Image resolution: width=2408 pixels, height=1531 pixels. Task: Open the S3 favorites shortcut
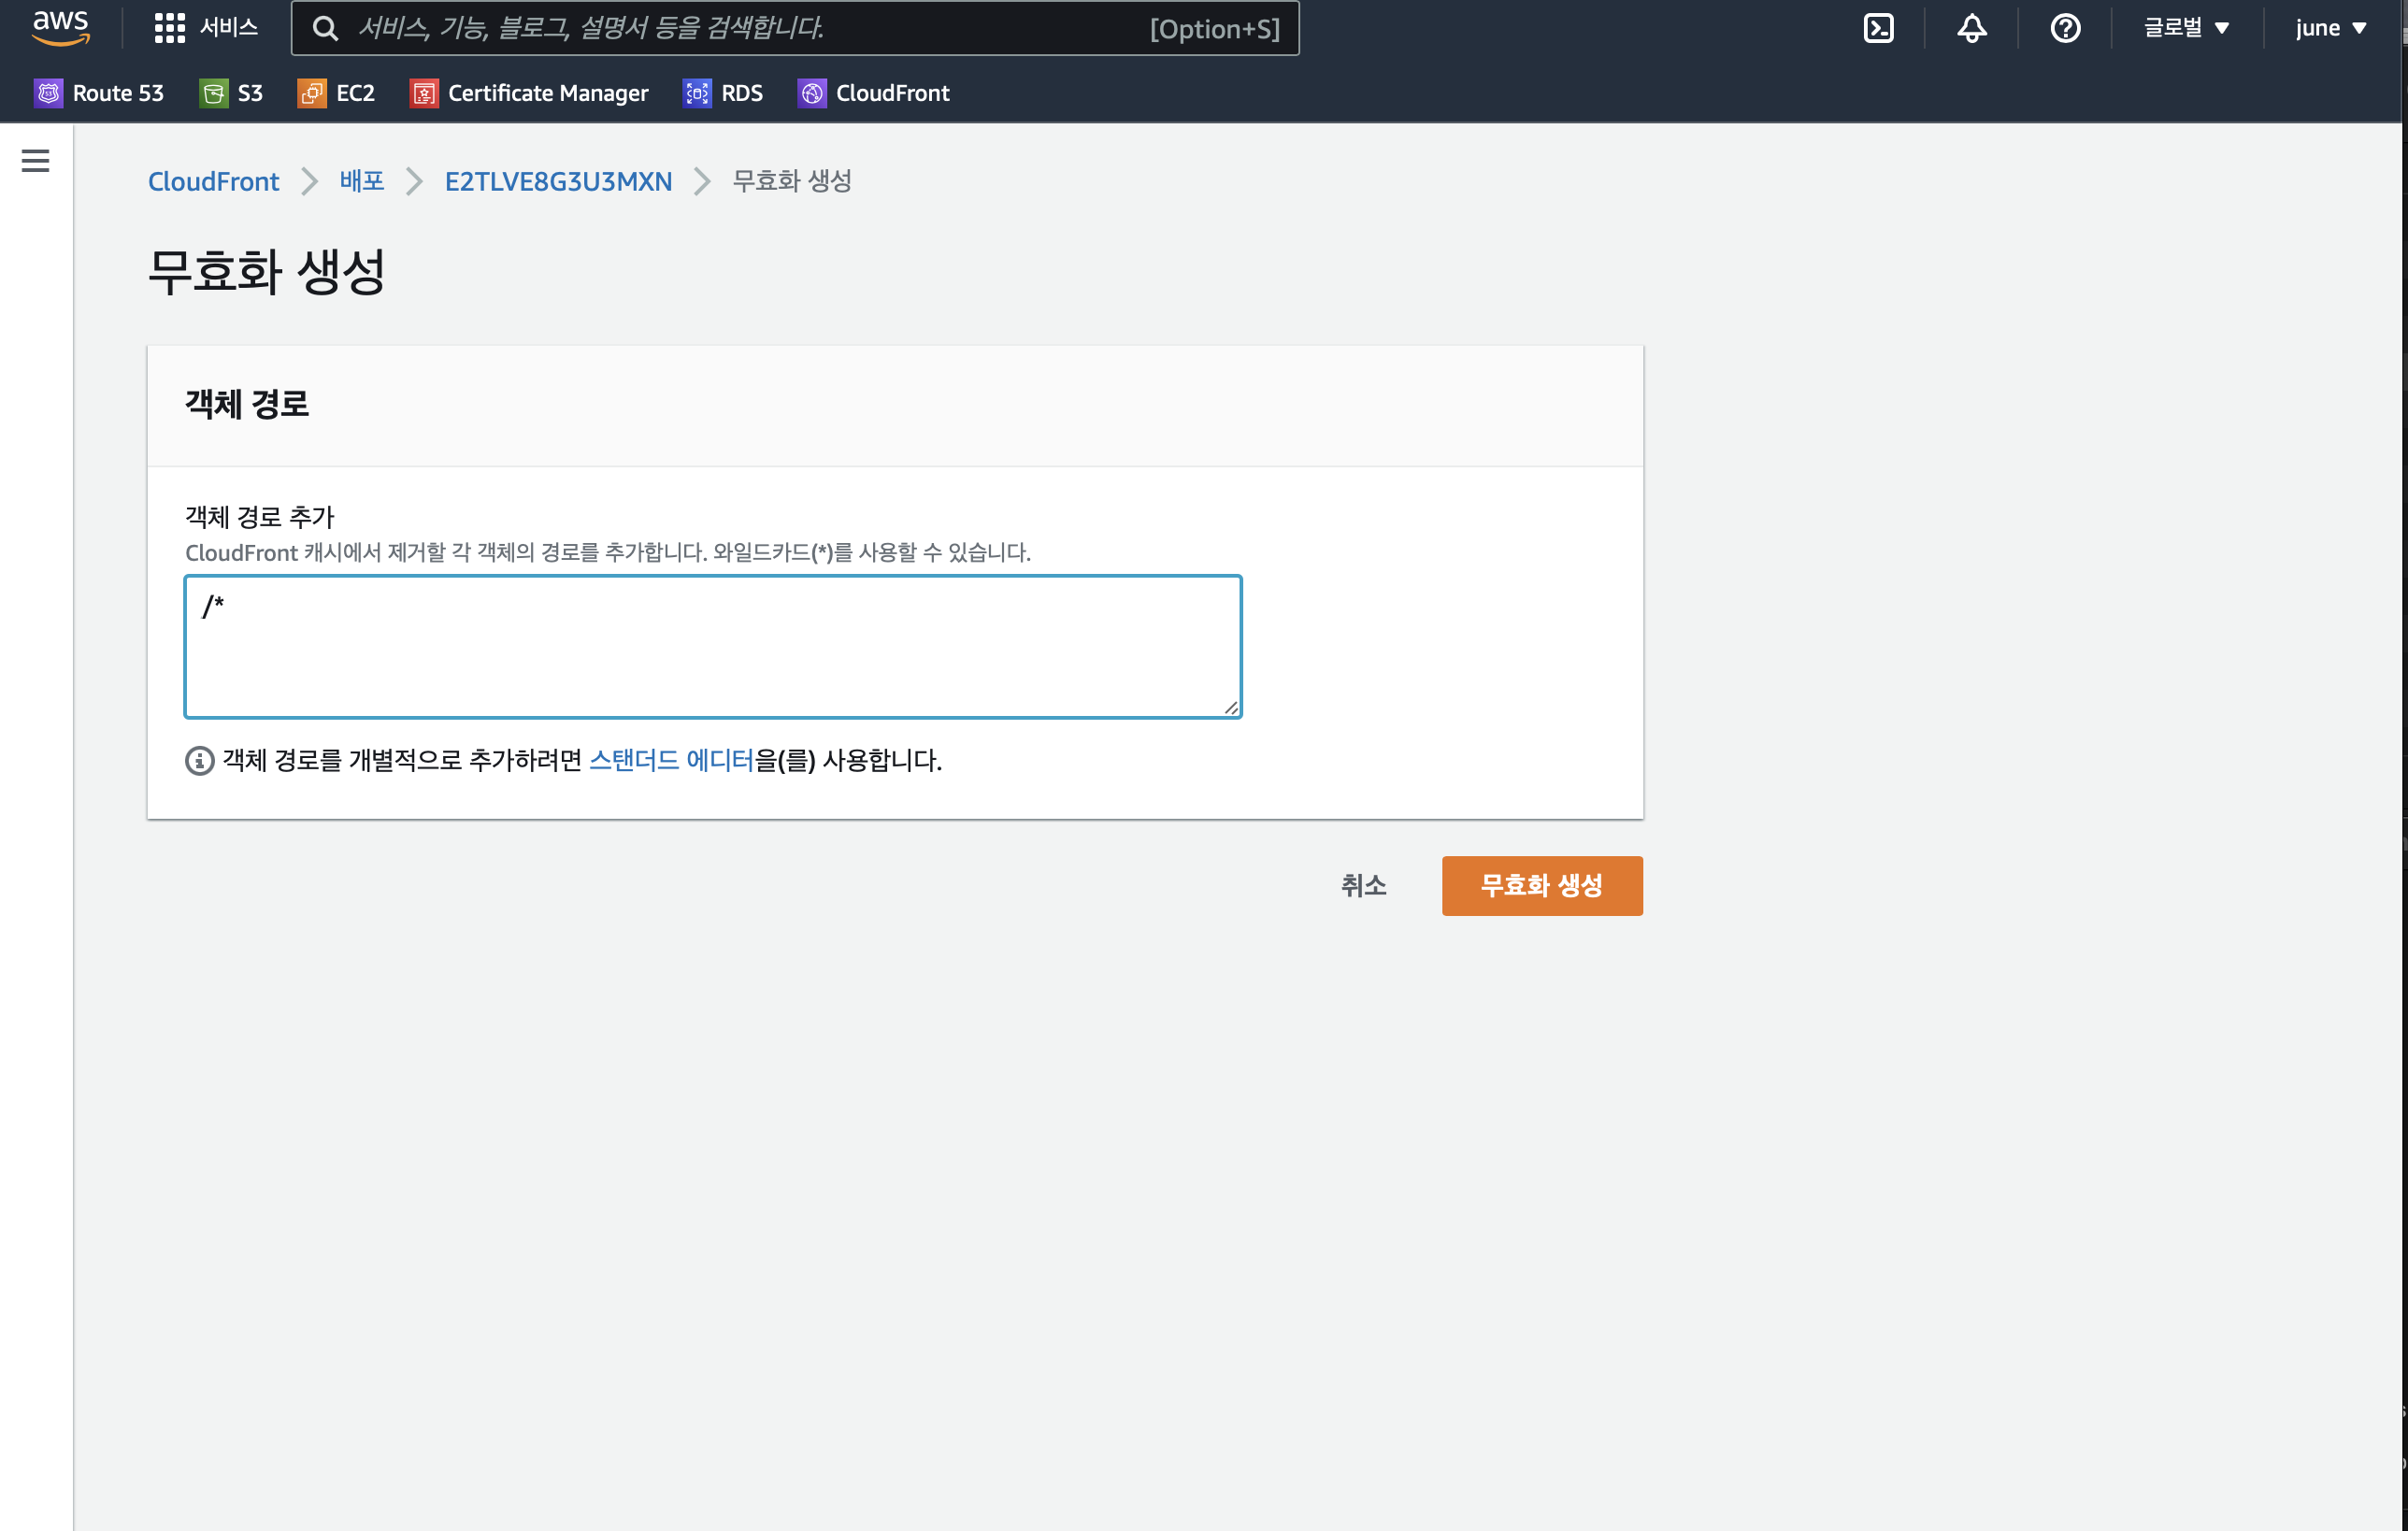(231, 93)
